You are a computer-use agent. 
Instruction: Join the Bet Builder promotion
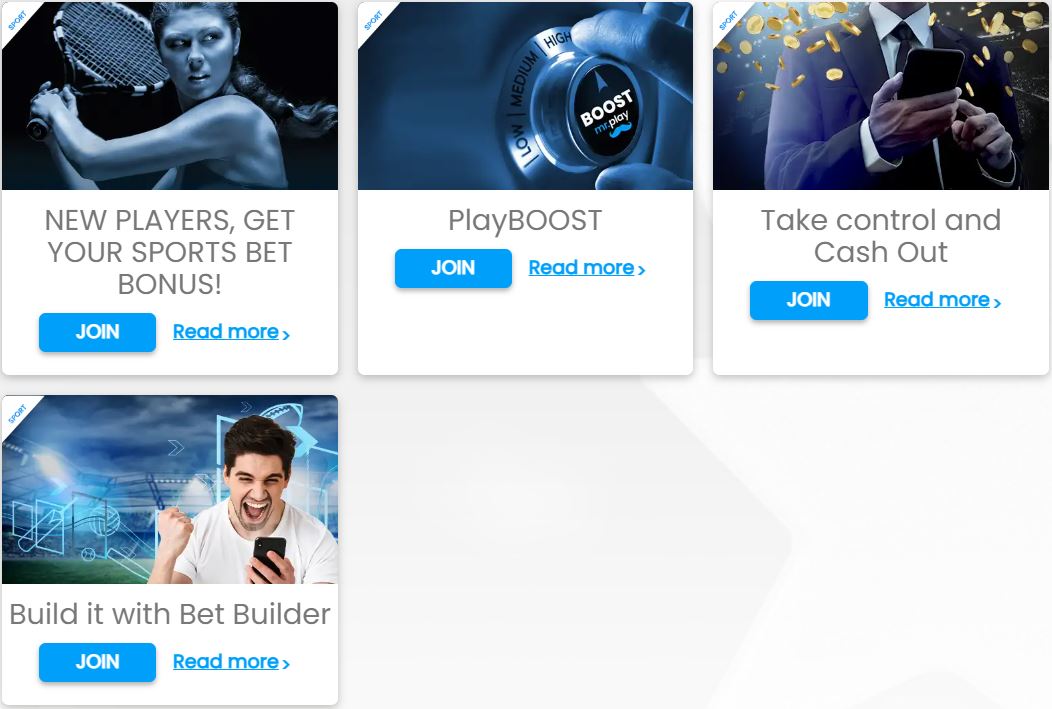97,662
